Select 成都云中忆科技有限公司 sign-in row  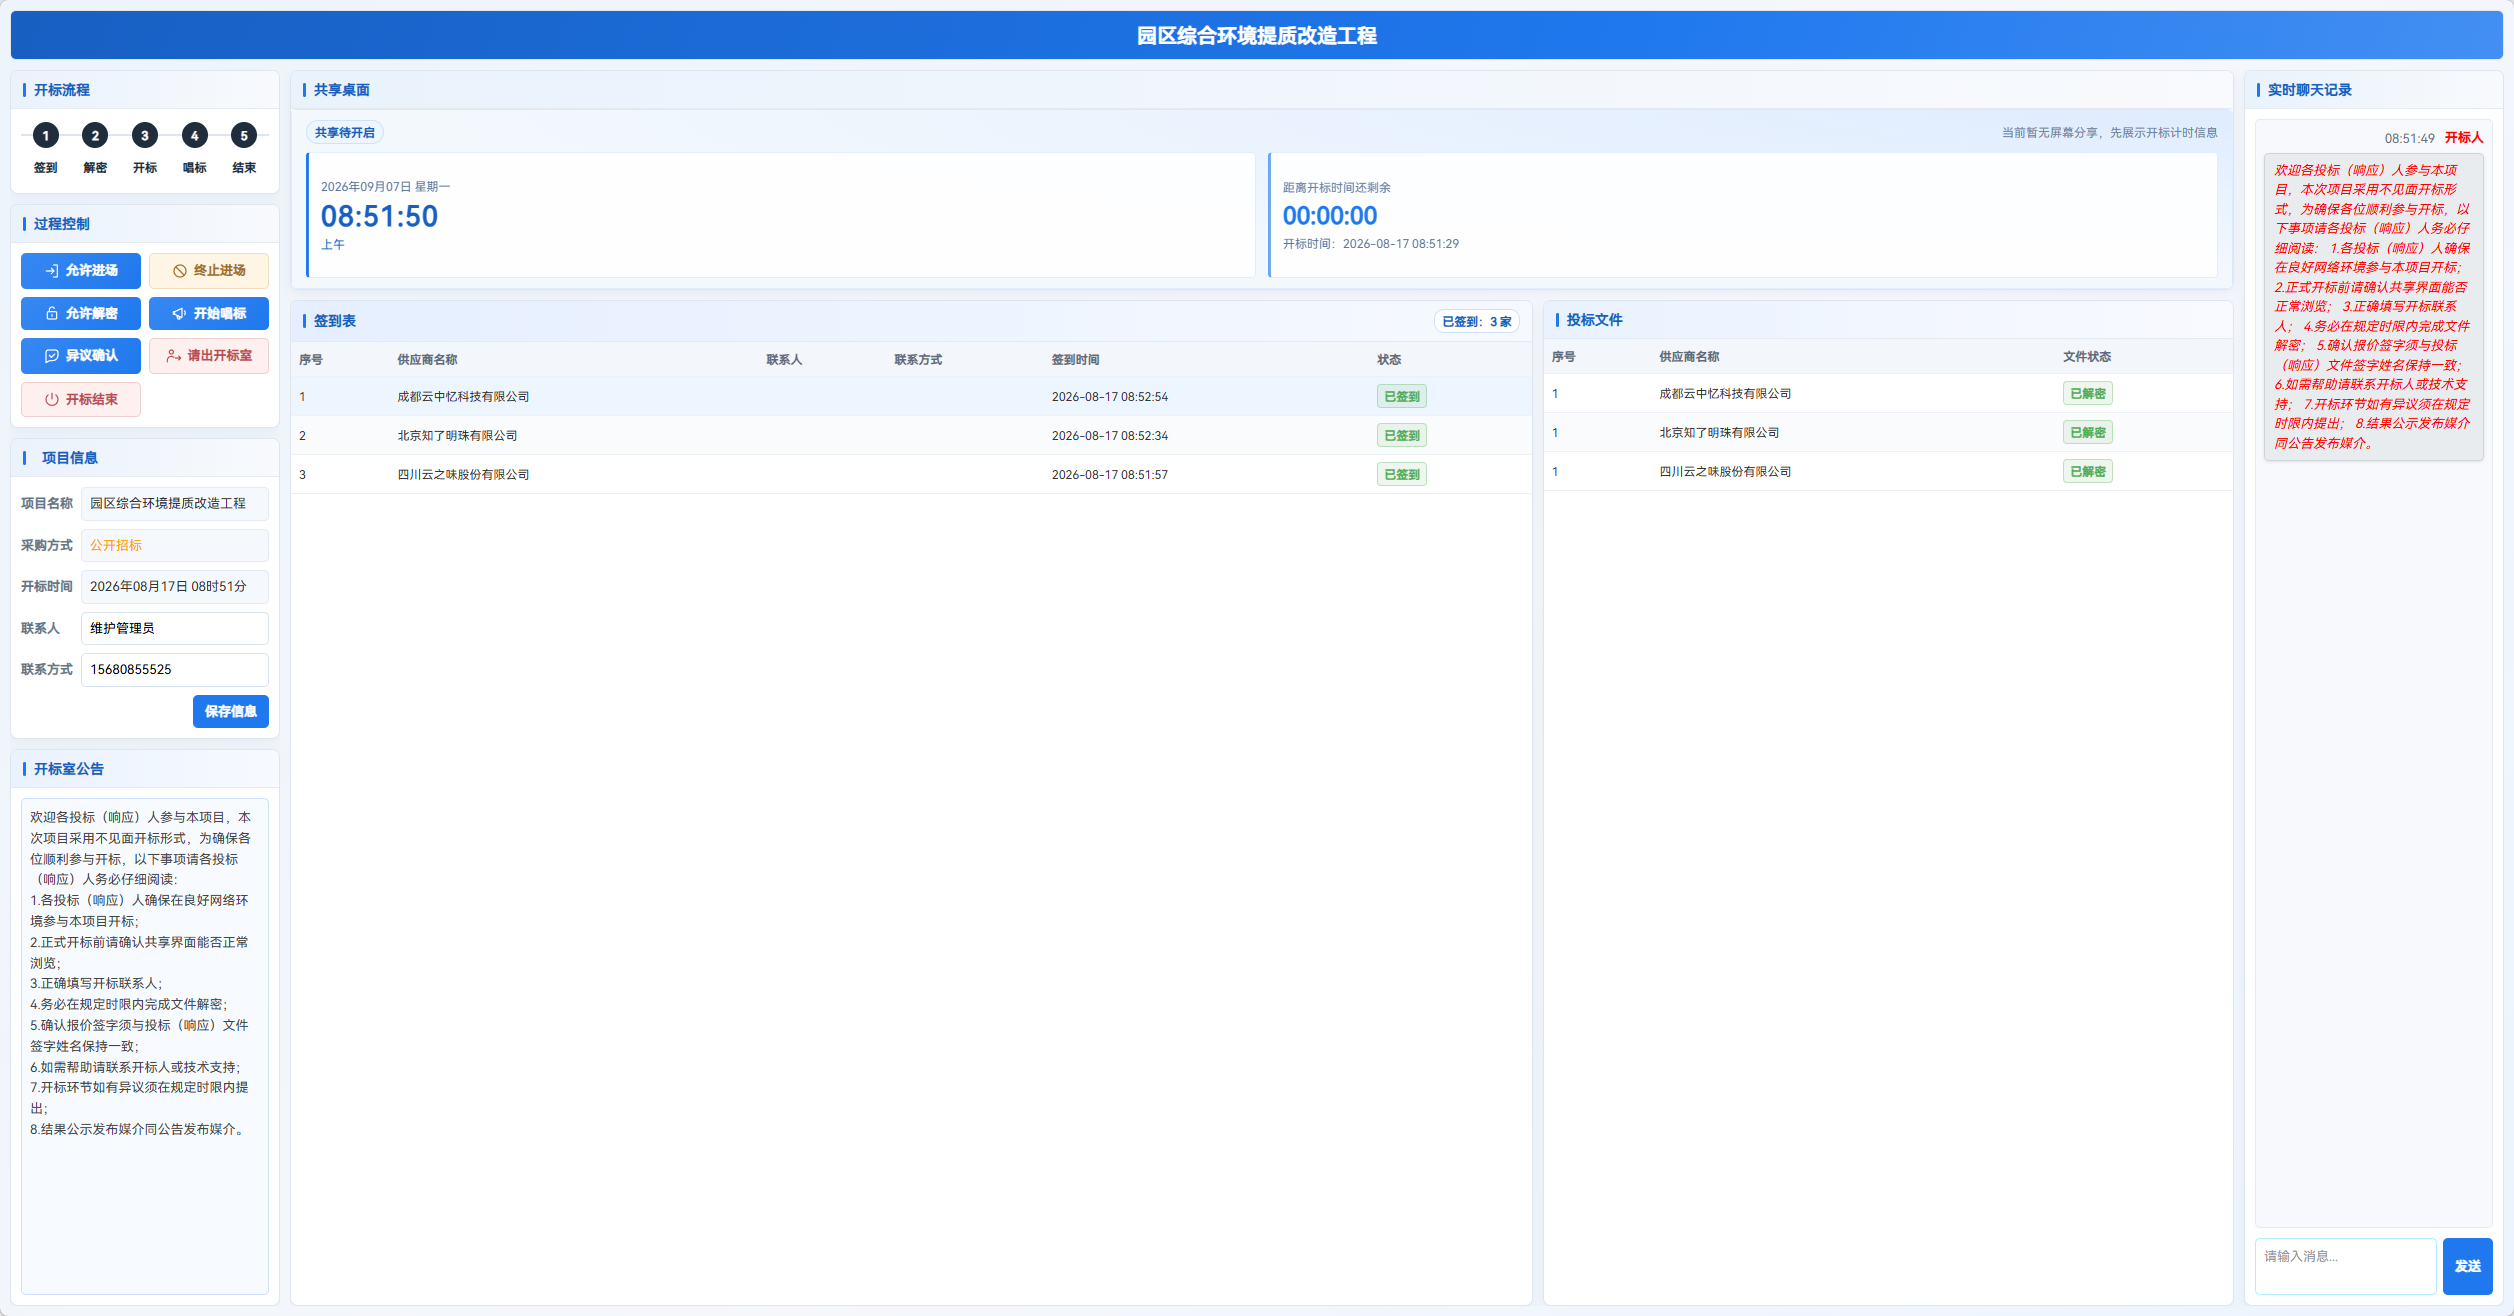911,397
